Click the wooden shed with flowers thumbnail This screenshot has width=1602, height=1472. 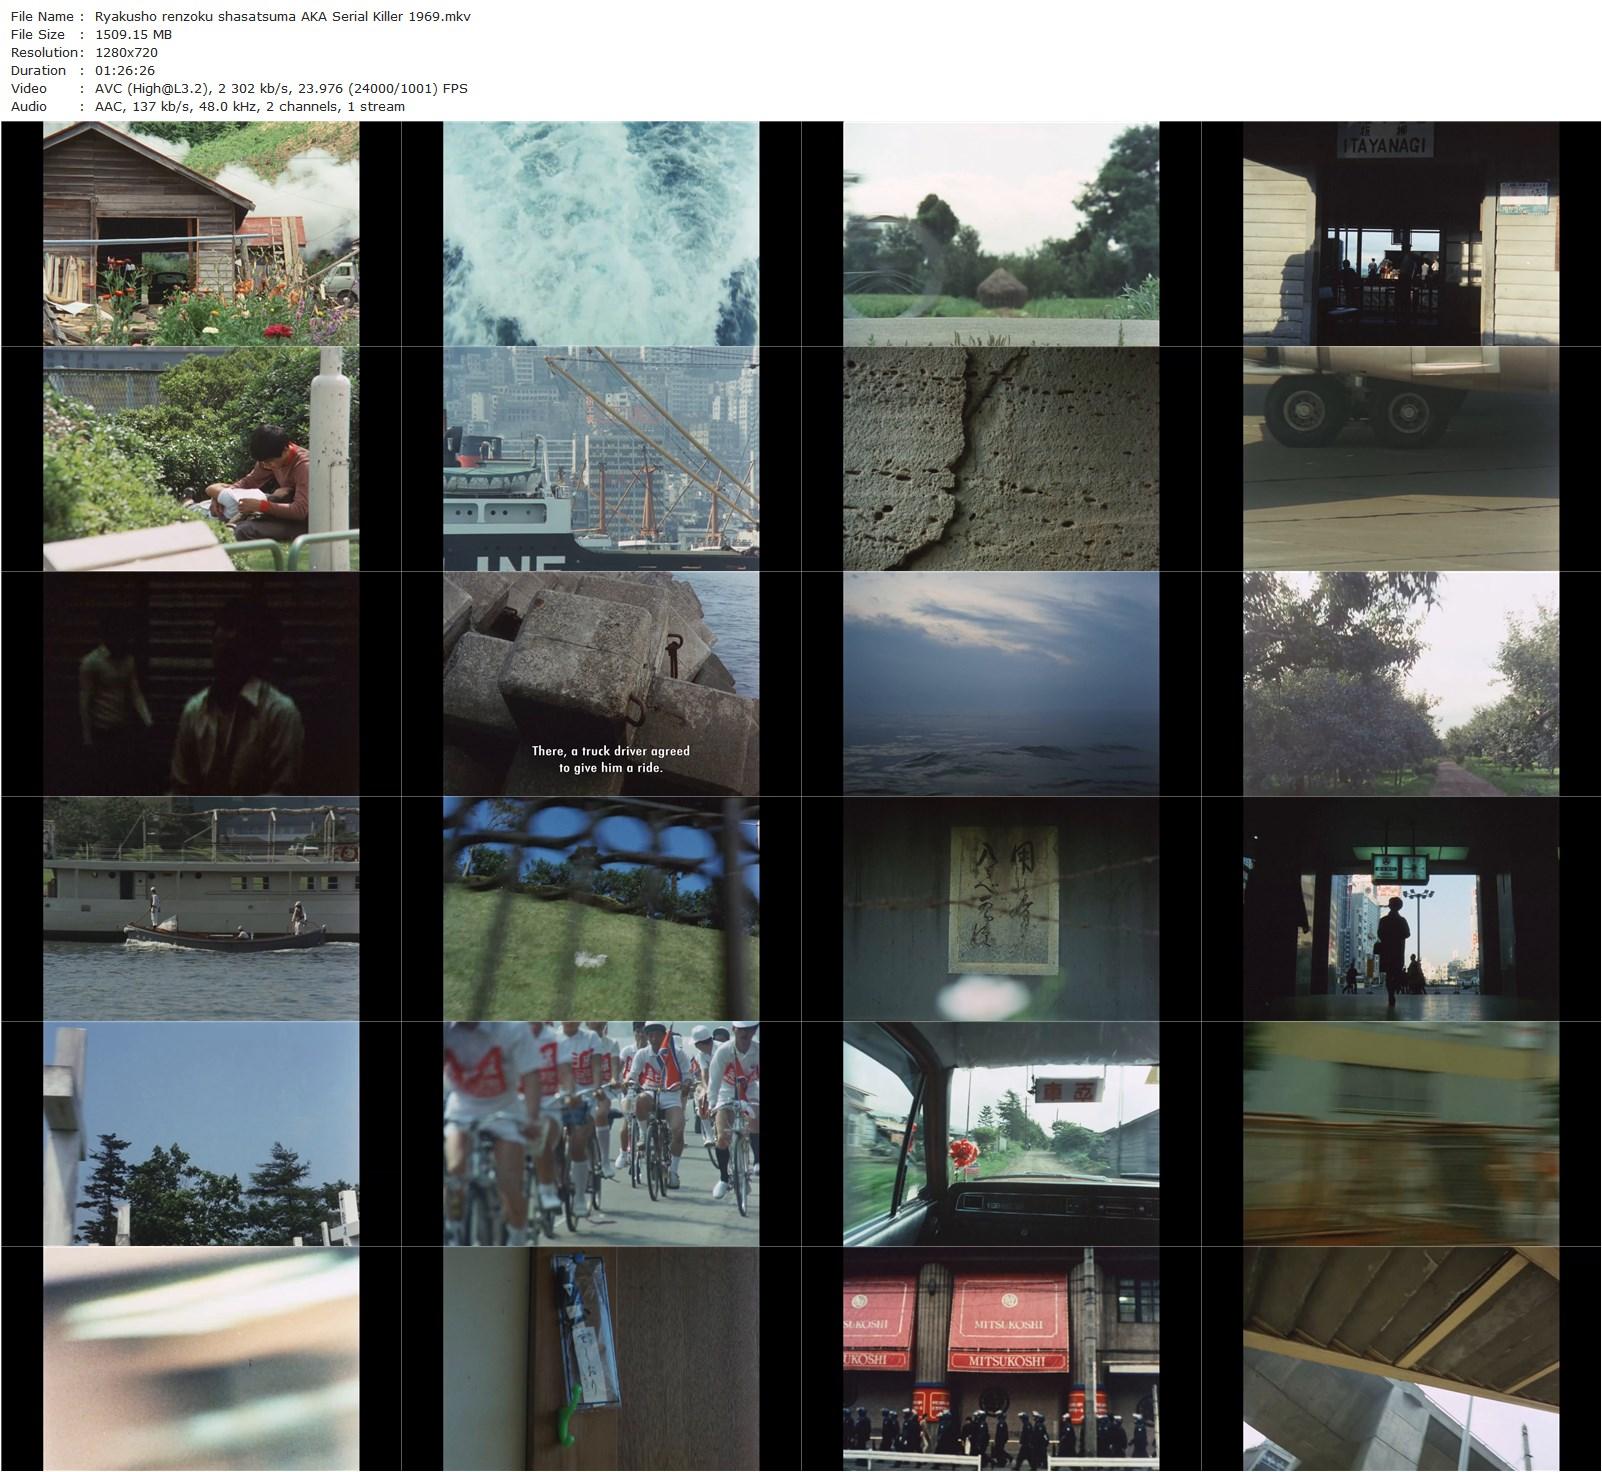[x=201, y=234]
